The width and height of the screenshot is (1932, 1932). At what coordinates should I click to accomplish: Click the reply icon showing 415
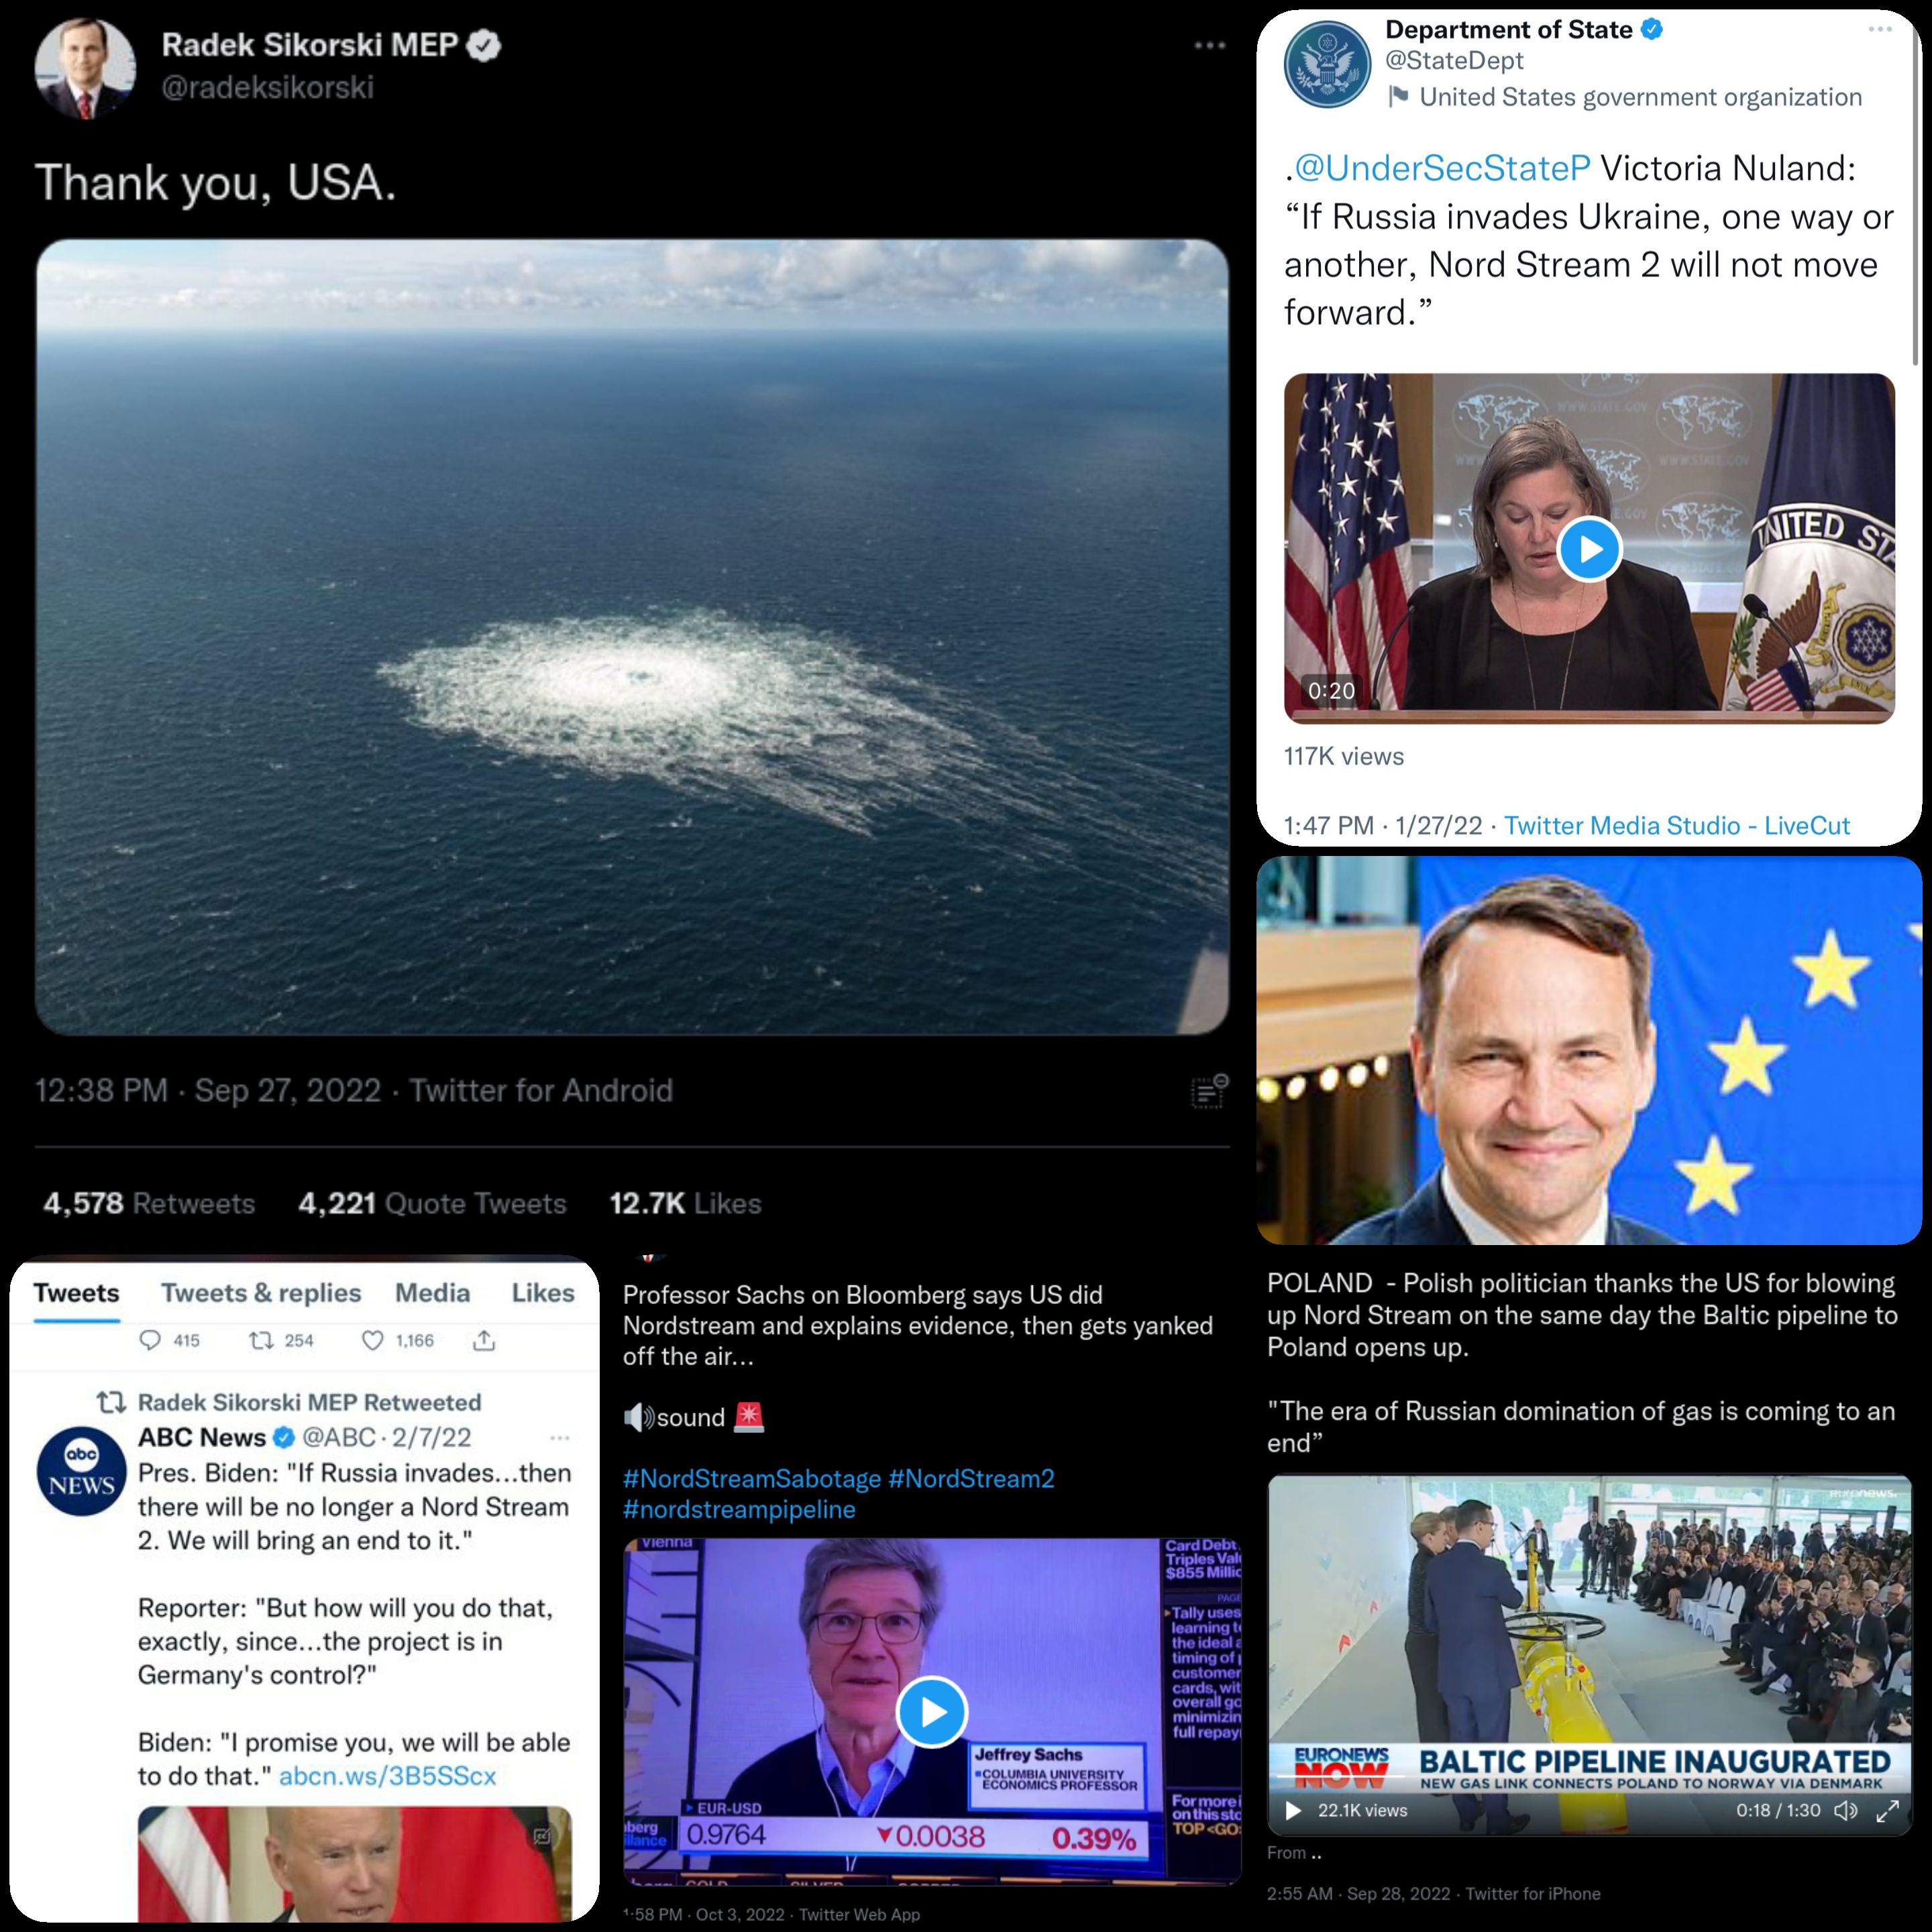(150, 1340)
